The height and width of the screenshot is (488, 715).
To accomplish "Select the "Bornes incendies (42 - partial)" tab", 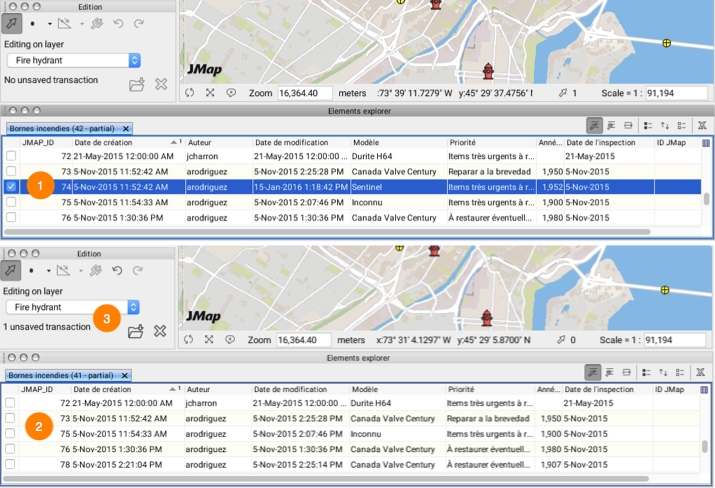I will (62, 128).
